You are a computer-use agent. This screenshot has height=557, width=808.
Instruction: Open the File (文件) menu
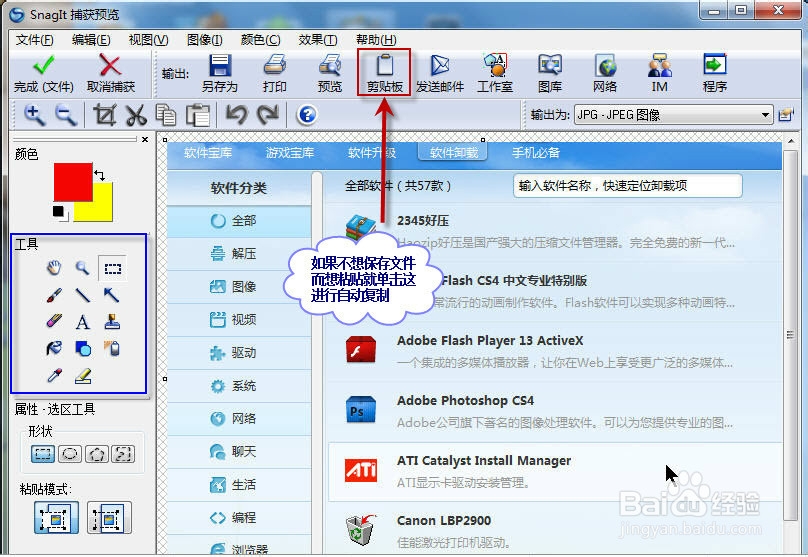(34, 40)
